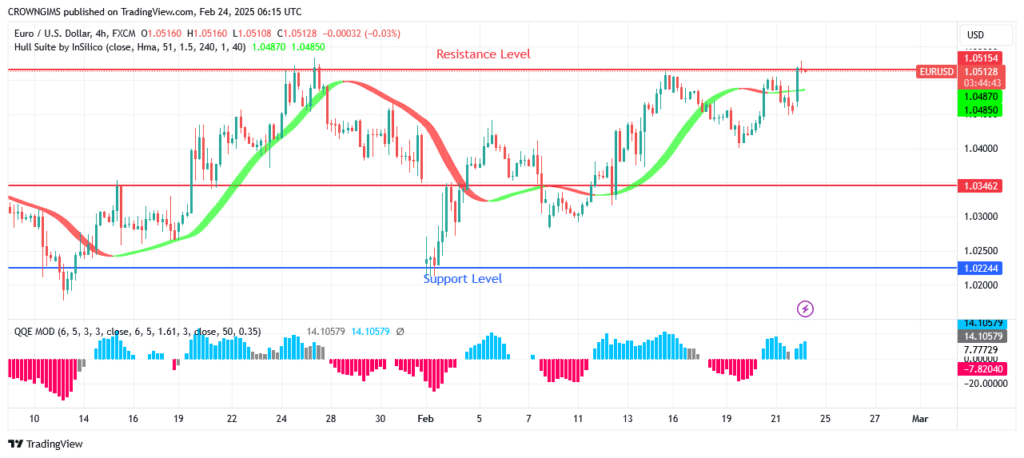Screen dimensions: 1024x458
Task: Click the Support Level text annotation
Action: click(462, 279)
